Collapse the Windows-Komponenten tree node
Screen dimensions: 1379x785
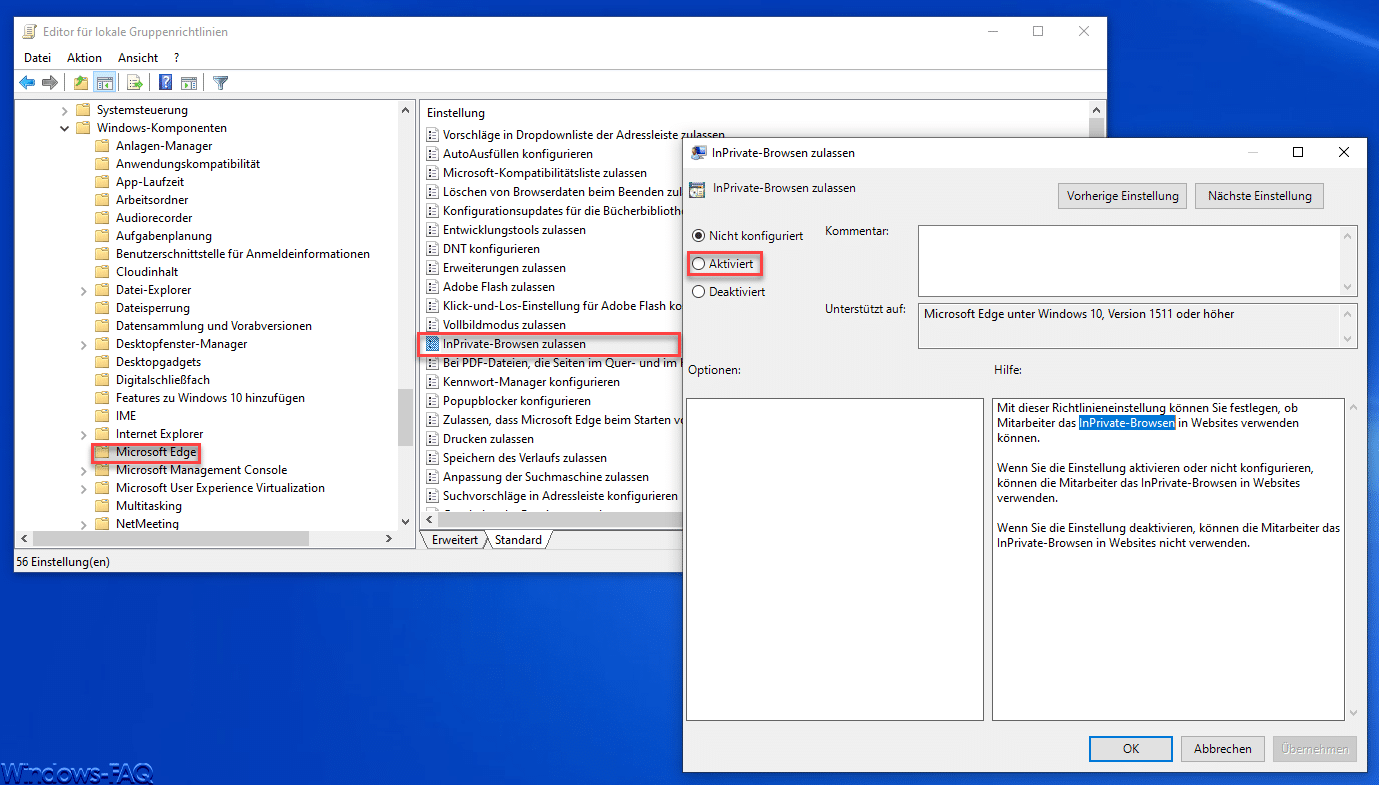[65, 128]
